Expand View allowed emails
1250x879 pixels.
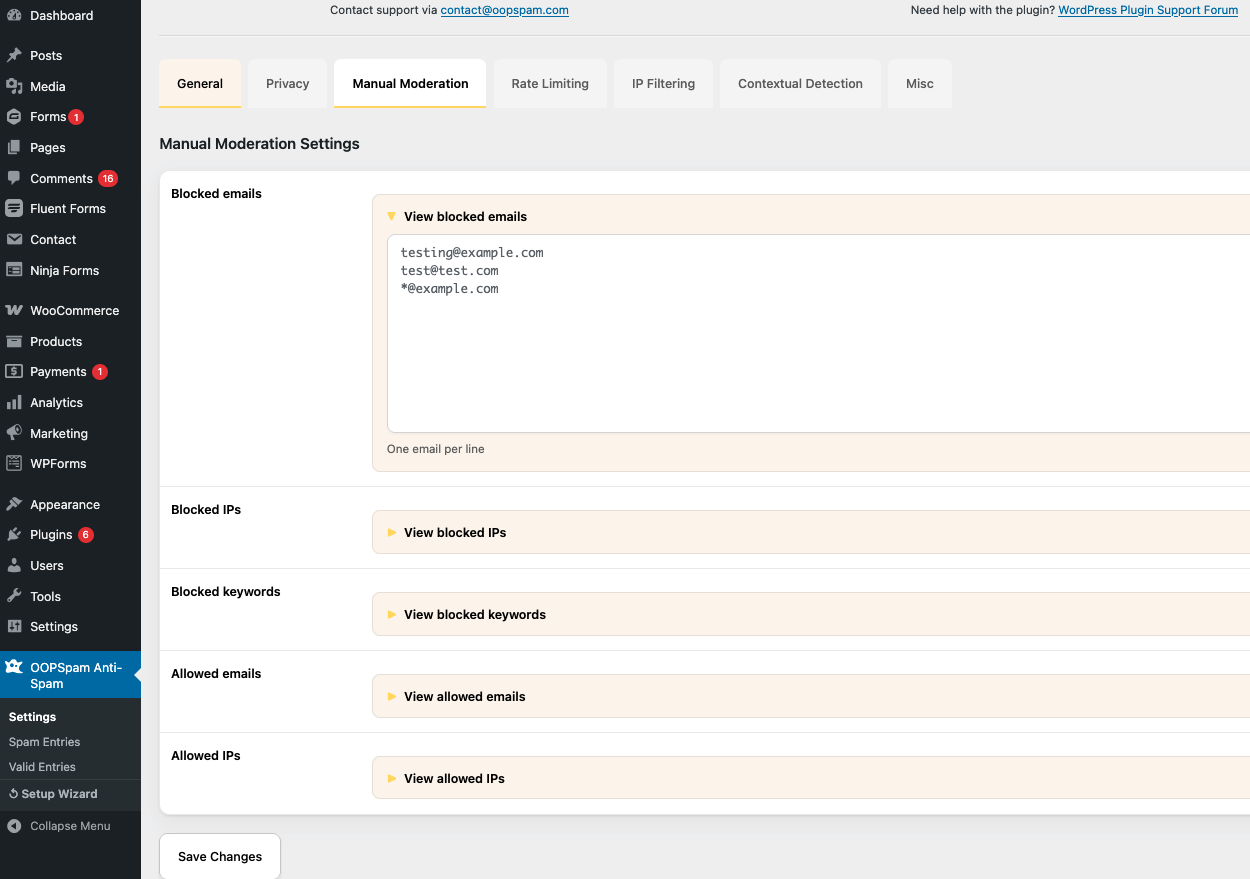pos(464,697)
